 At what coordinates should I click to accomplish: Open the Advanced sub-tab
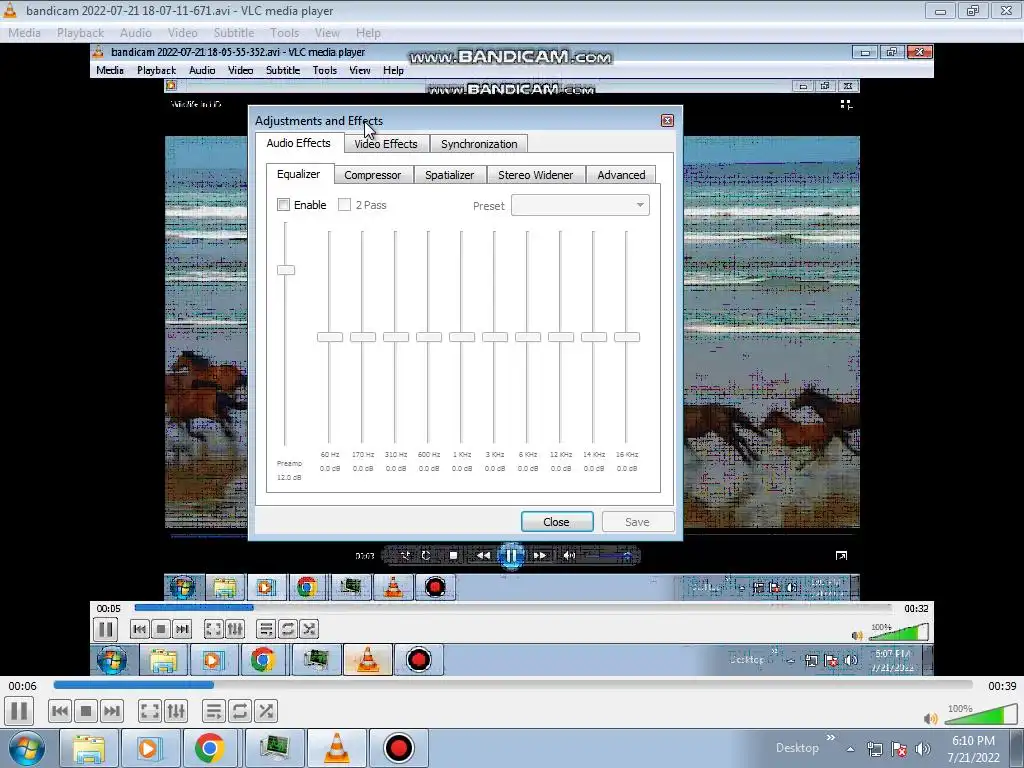pyautogui.click(x=621, y=175)
